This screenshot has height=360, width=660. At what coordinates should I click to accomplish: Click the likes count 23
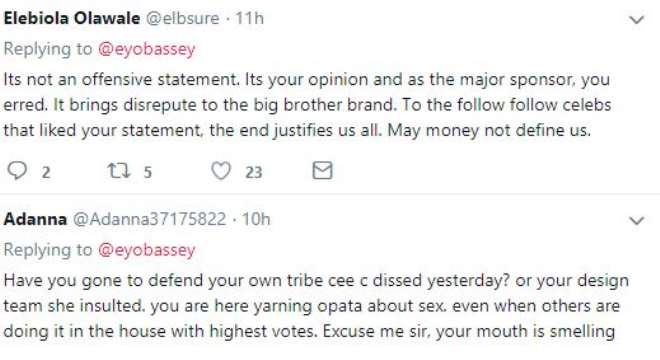point(254,172)
